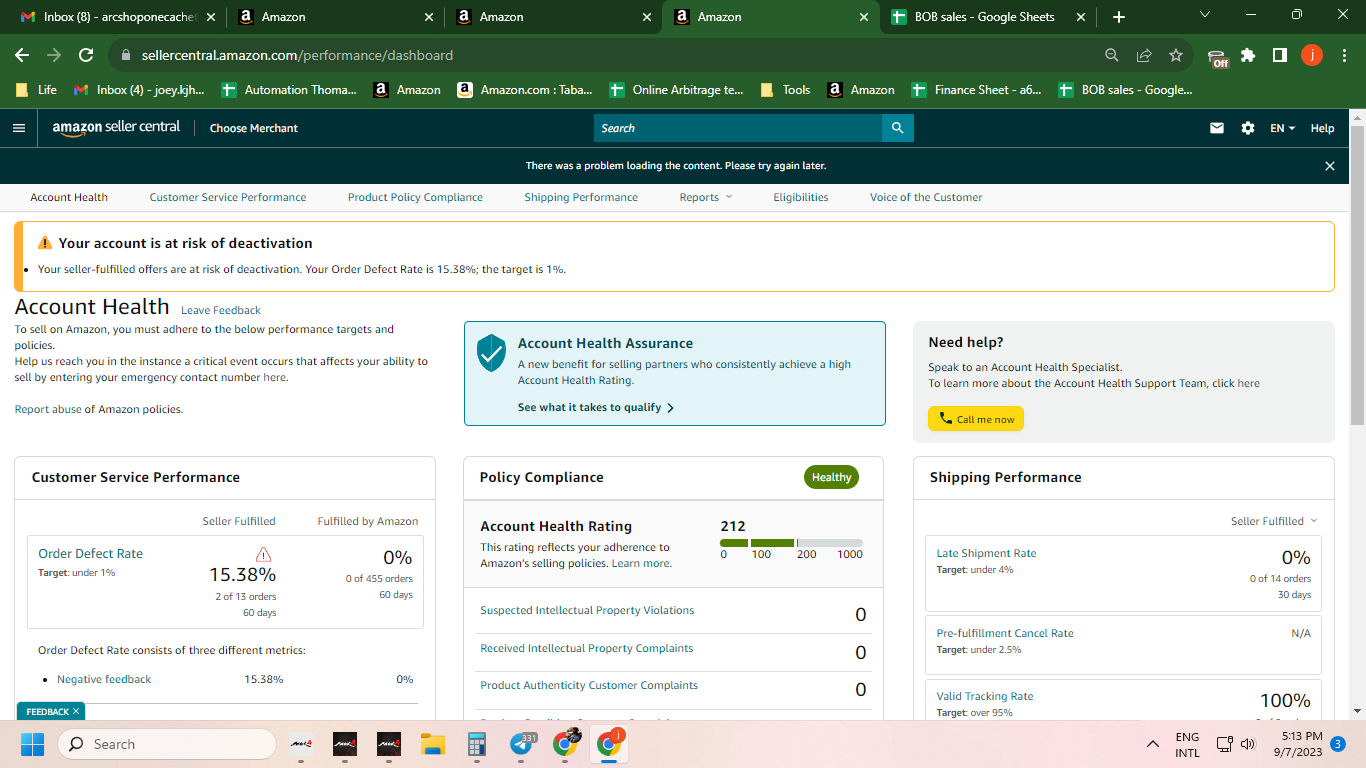
Task: Click the Account Health Assurance shield icon
Action: [491, 353]
